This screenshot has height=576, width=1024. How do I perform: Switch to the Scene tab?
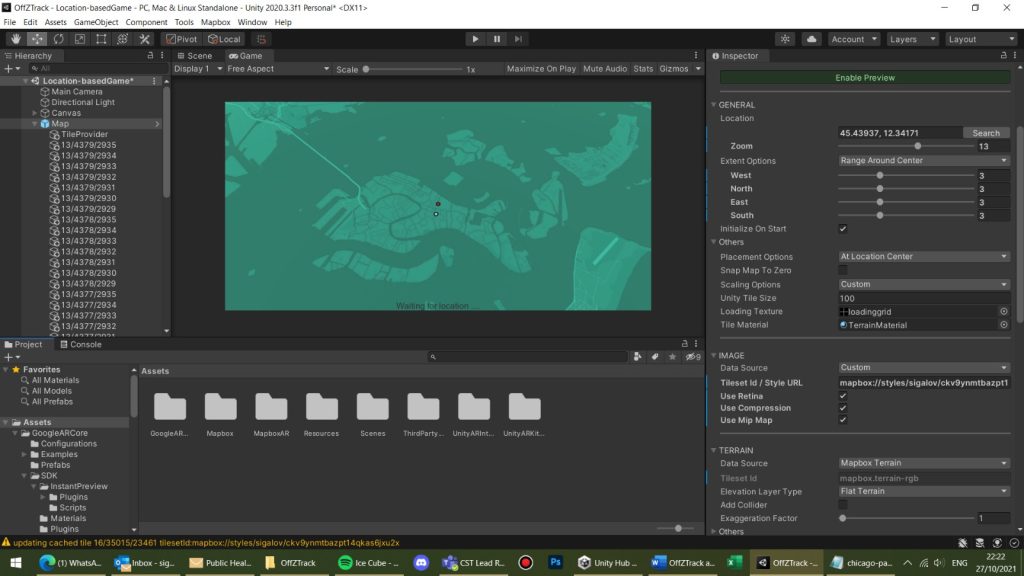[x=195, y=56]
